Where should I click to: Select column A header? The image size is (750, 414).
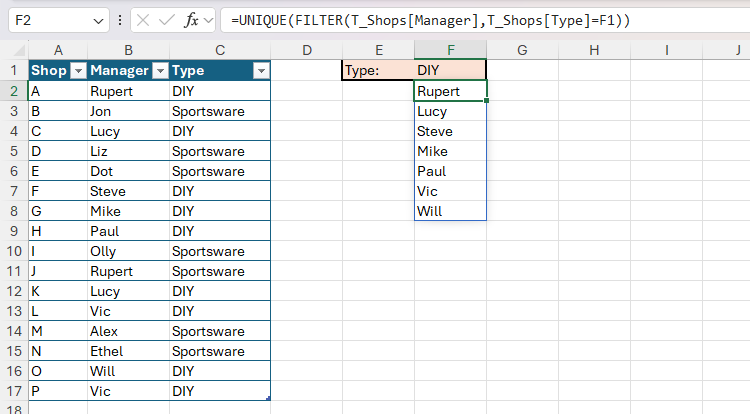(58, 50)
